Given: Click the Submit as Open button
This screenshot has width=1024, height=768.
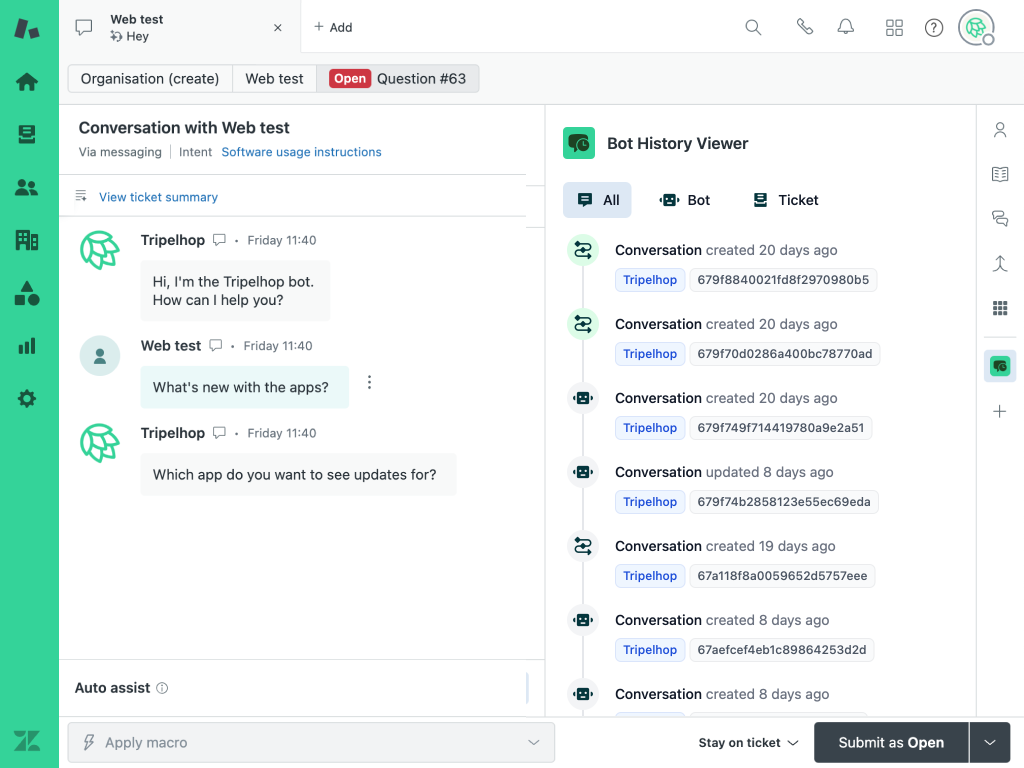Looking at the screenshot, I should [890, 743].
